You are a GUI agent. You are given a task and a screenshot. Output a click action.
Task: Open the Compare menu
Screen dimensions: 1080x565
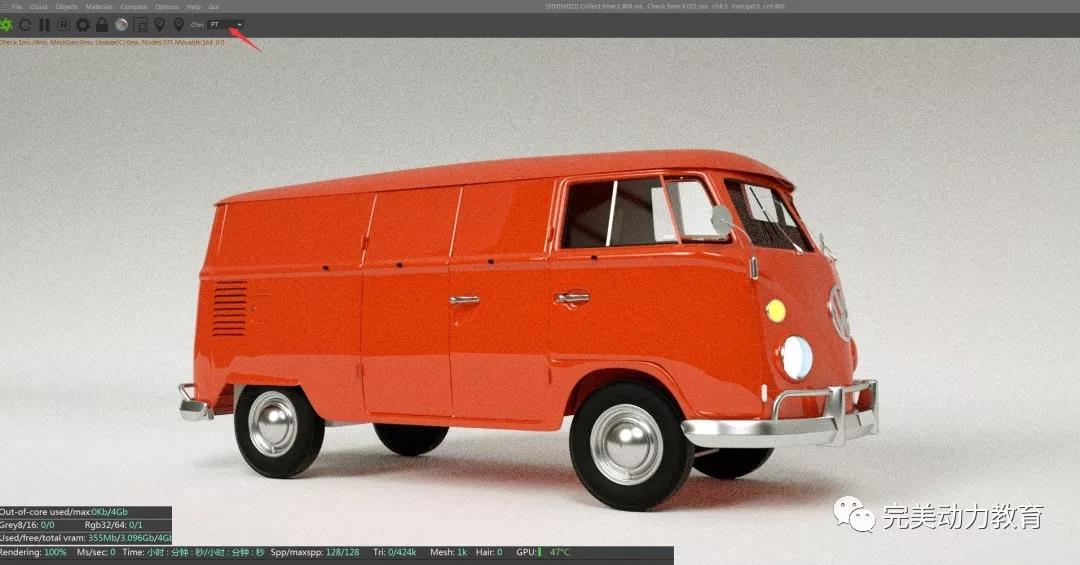[134, 6]
